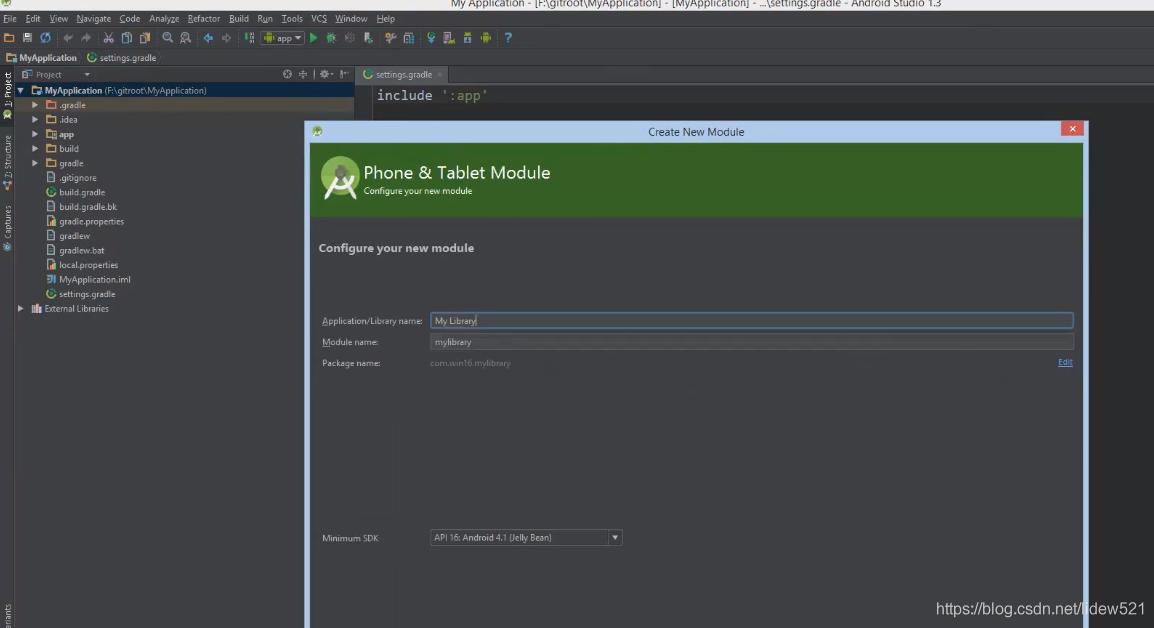Image resolution: width=1154 pixels, height=628 pixels.
Task: Click Edit next to Package name
Action: point(1064,362)
